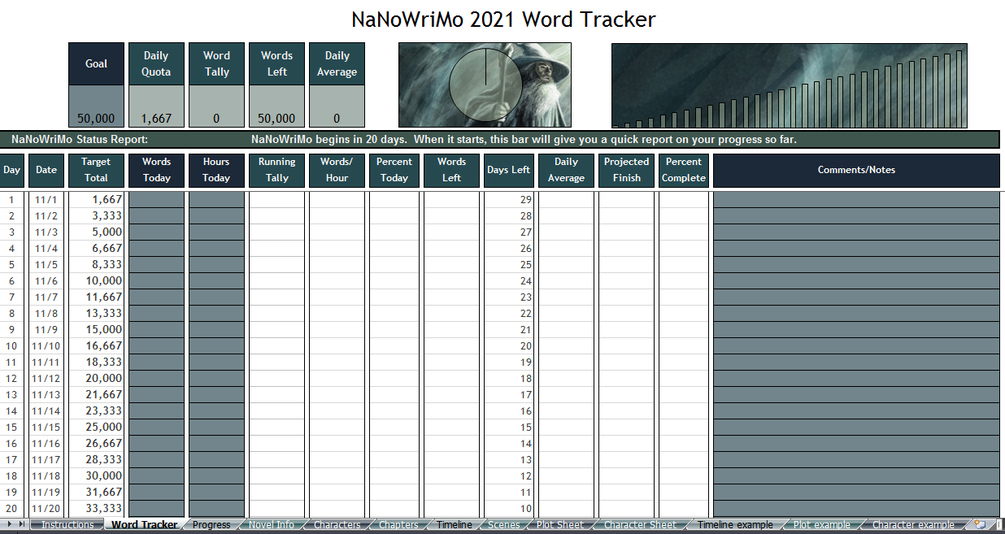Click the wizard clock progress image
1005x534 pixels.
(485, 85)
